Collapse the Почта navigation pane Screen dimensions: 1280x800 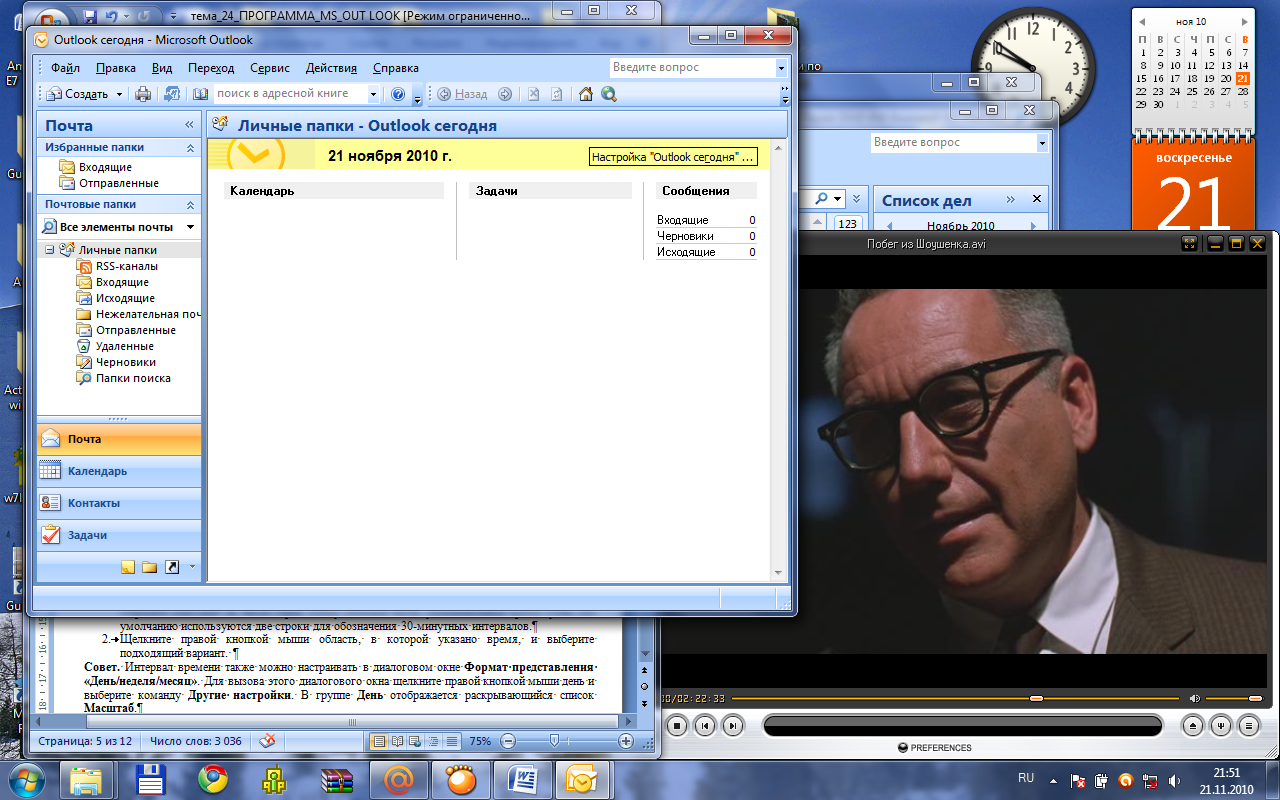pyautogui.click(x=189, y=125)
